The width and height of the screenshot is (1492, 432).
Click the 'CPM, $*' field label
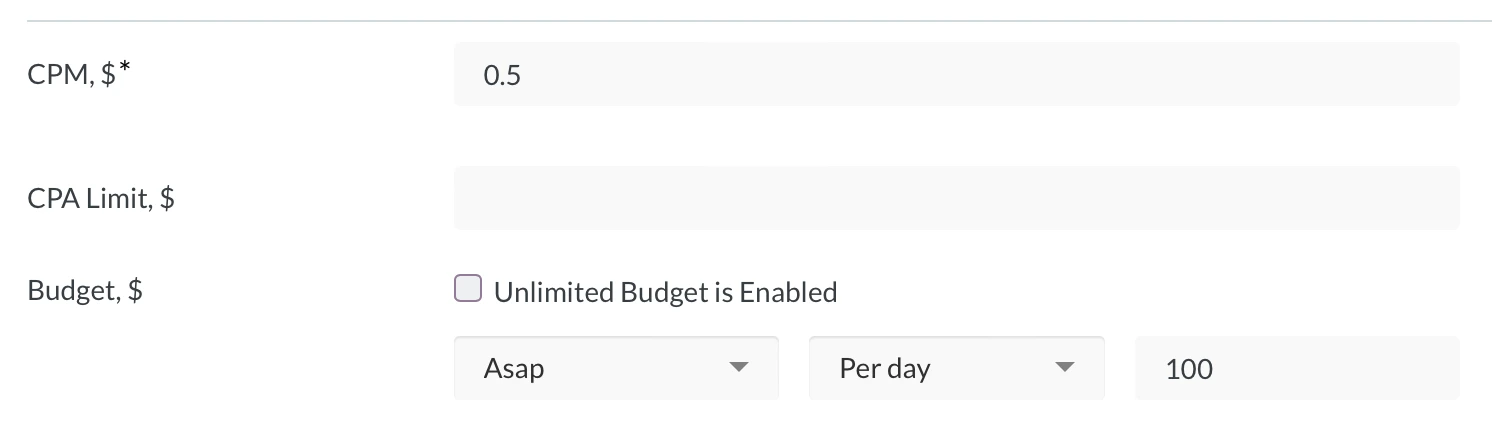coord(80,73)
